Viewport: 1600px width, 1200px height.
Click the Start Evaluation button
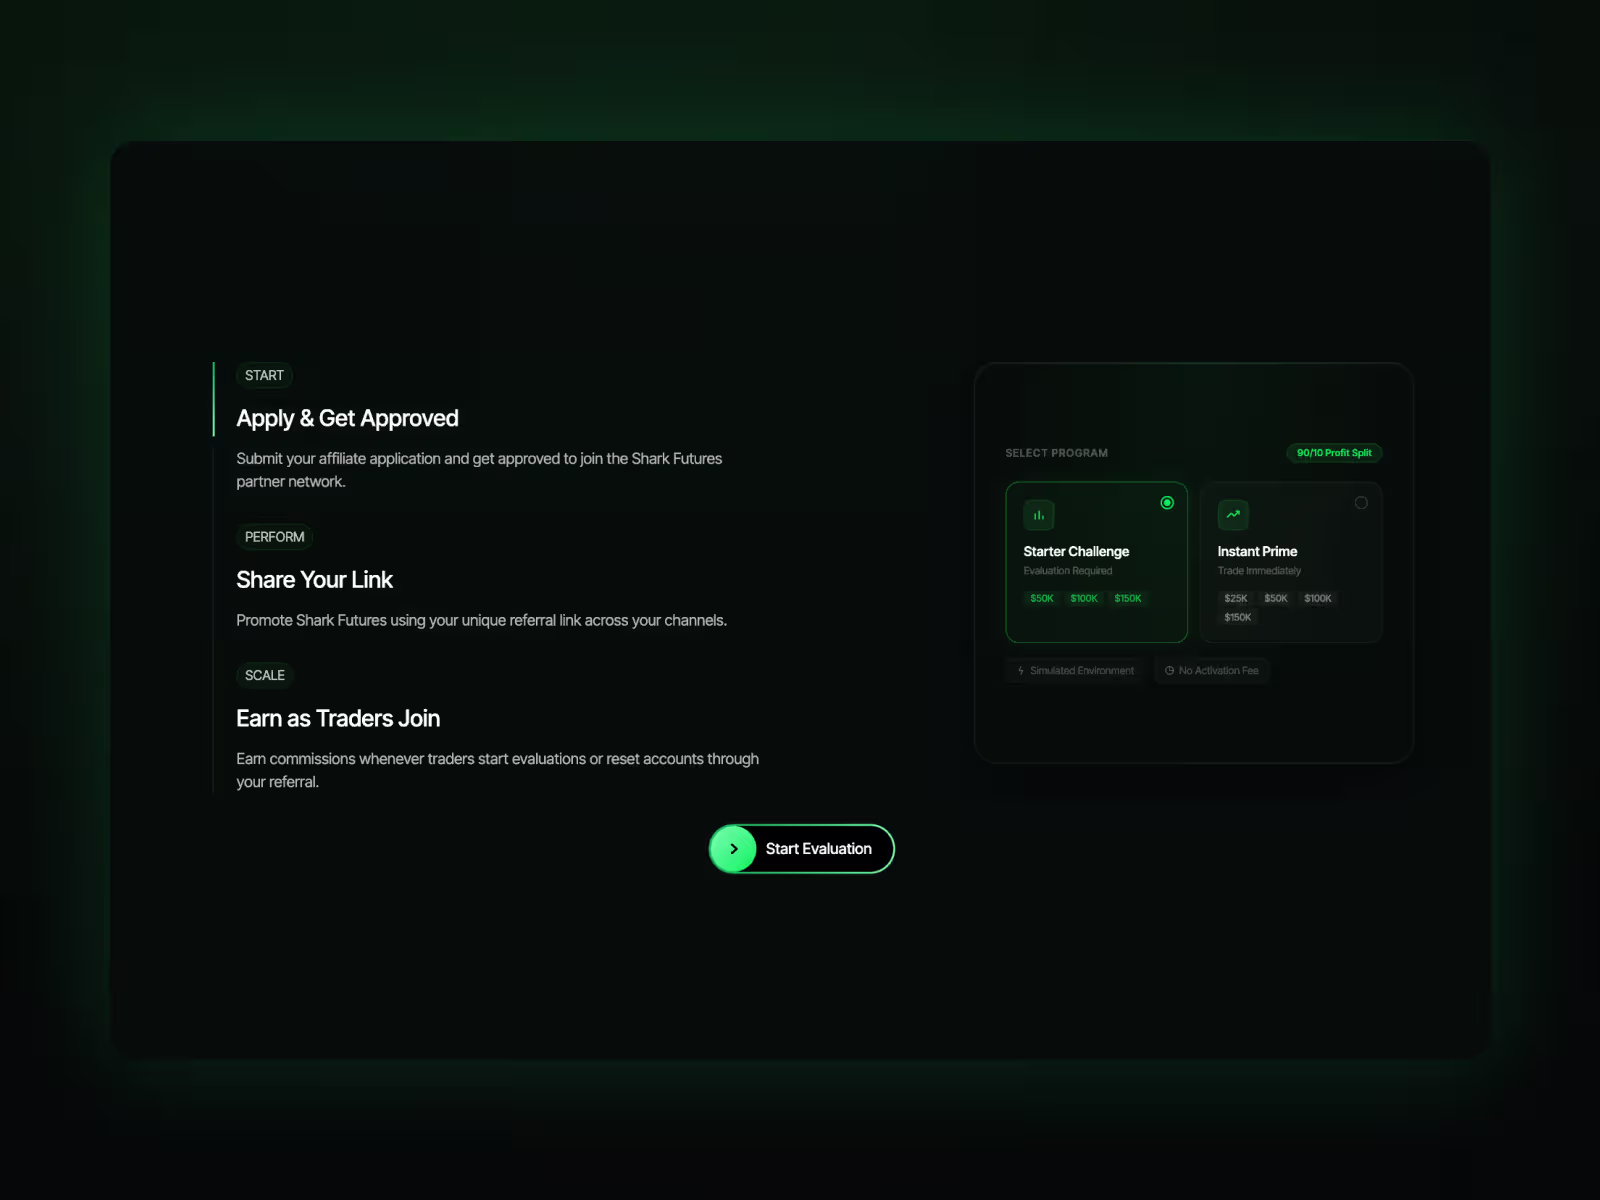point(802,849)
